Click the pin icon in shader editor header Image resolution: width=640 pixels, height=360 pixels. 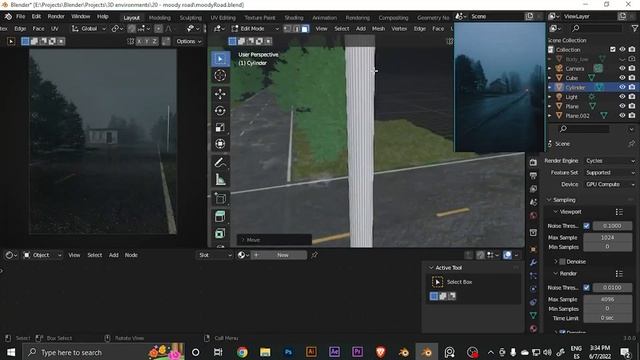tap(314, 255)
